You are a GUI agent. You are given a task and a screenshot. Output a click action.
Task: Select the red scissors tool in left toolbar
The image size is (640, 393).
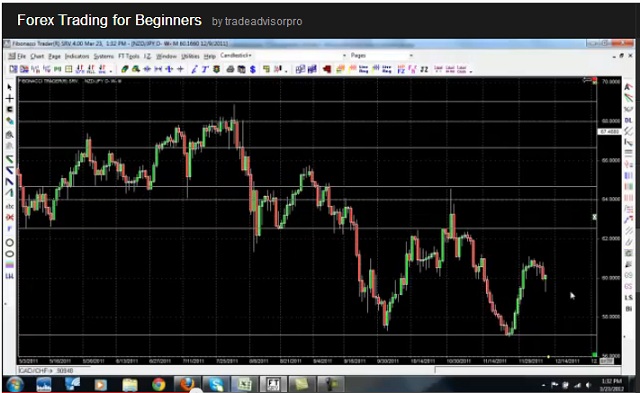[9, 217]
